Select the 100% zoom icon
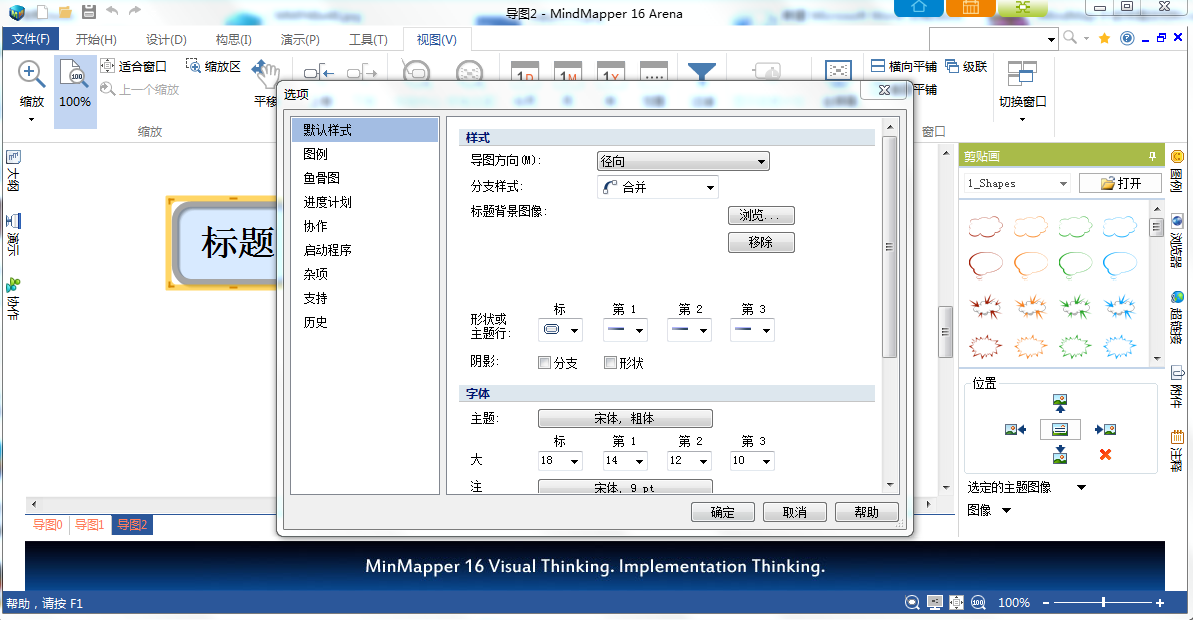The height and width of the screenshot is (620, 1193). (75, 74)
